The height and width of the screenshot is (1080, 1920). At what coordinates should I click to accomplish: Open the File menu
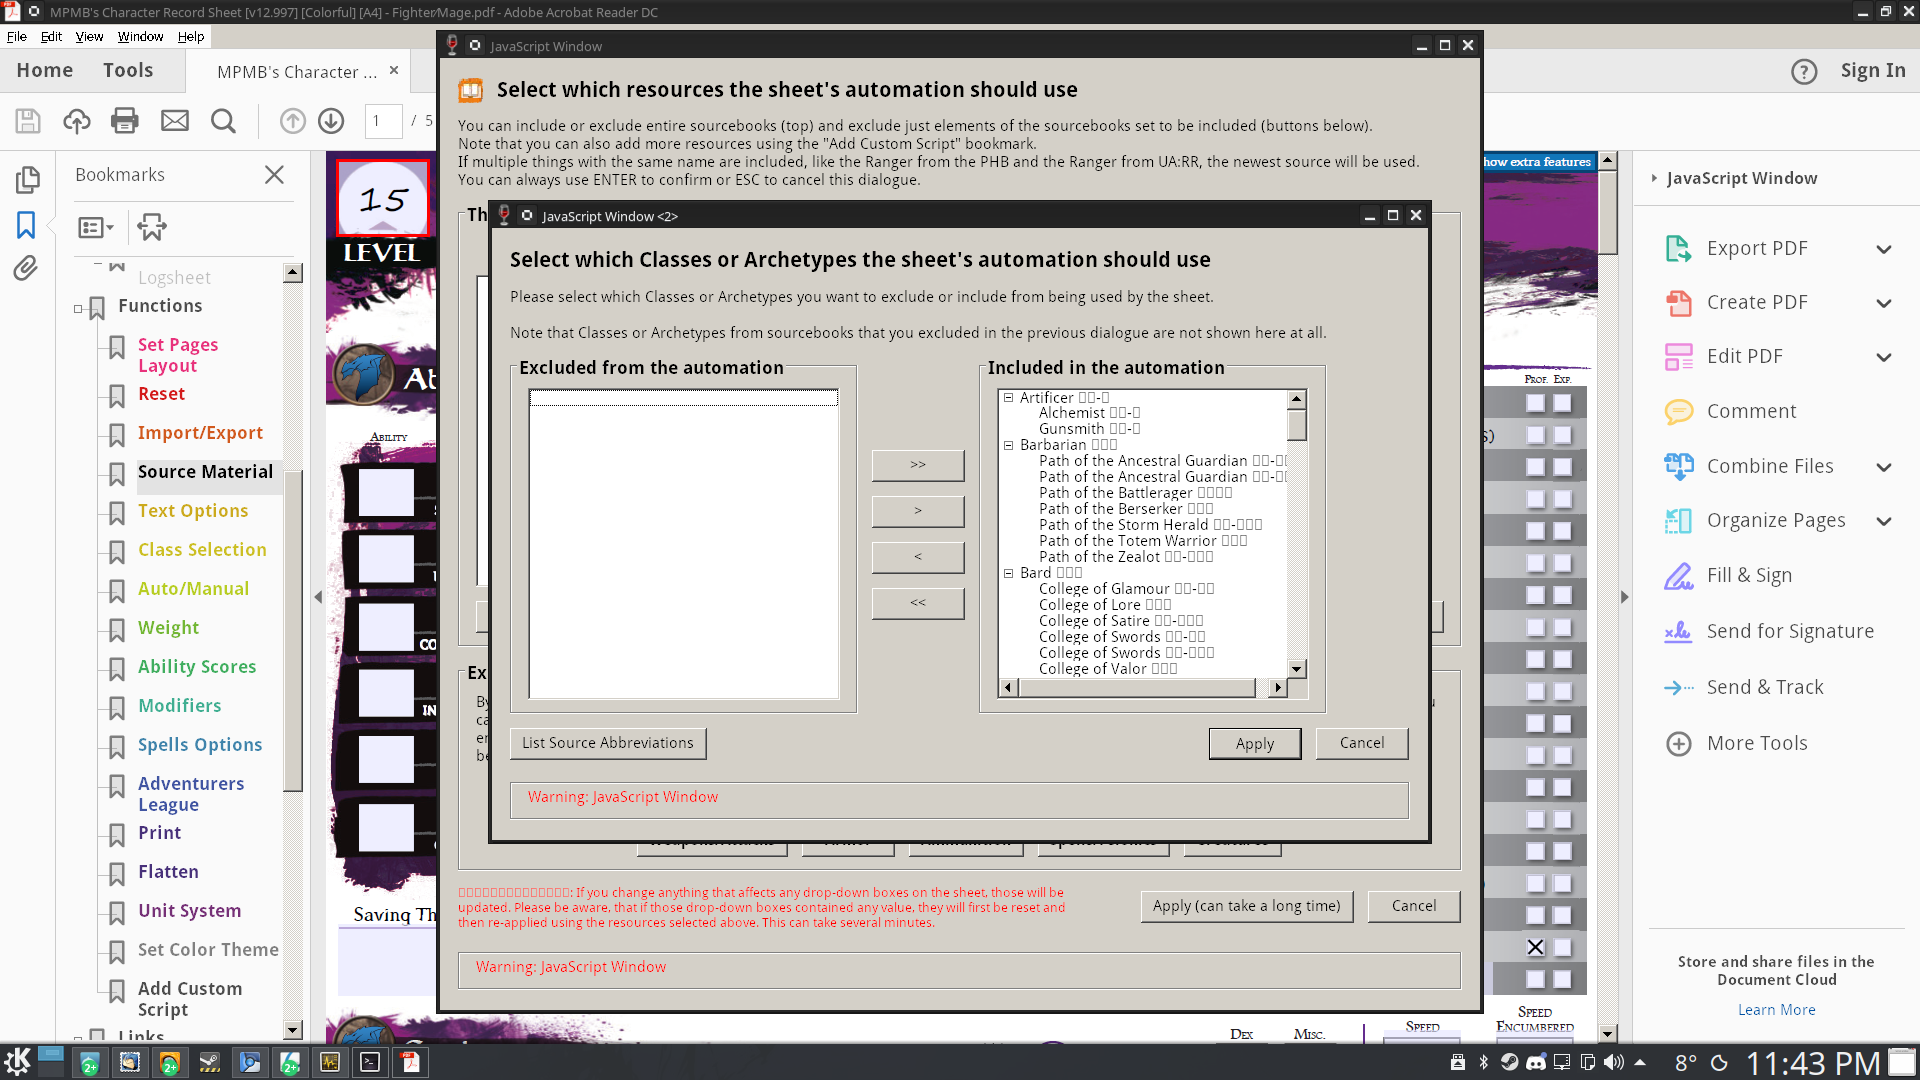17,37
